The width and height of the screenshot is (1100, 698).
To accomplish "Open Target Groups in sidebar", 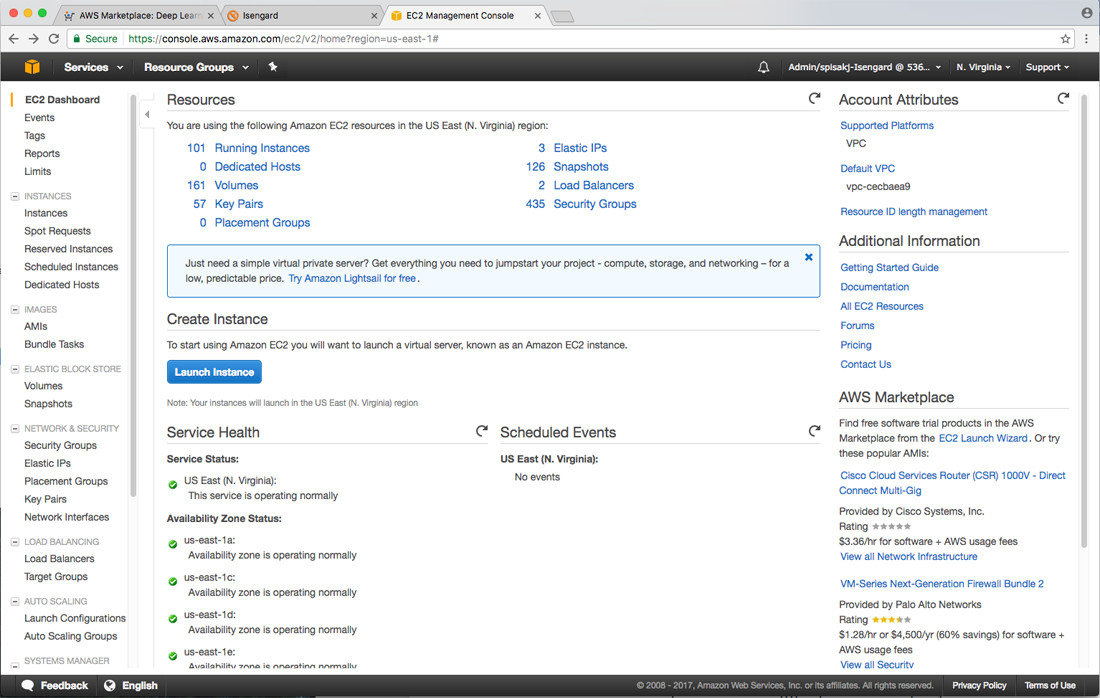I will 56,577.
